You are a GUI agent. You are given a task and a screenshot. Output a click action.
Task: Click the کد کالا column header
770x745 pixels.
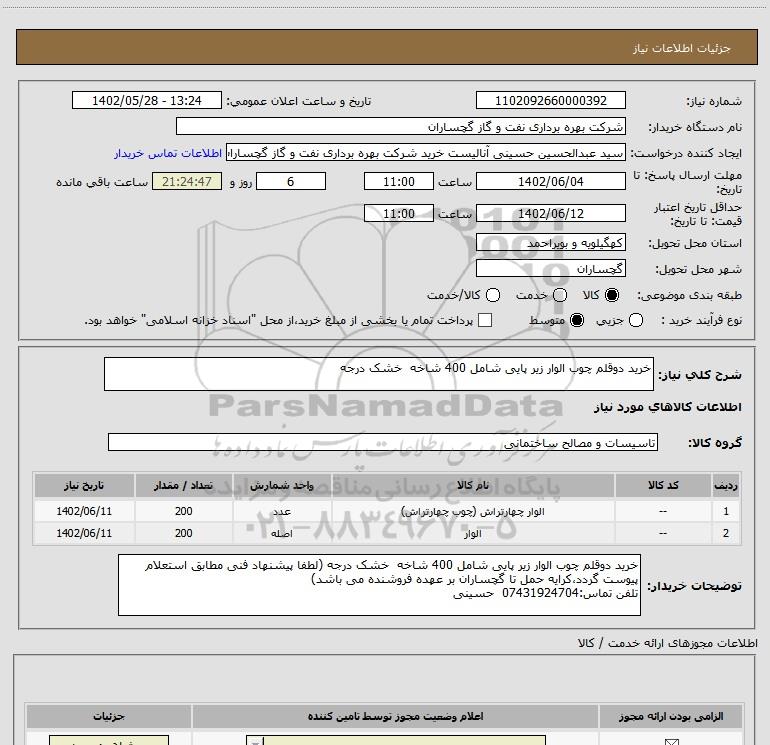pyautogui.click(x=663, y=485)
